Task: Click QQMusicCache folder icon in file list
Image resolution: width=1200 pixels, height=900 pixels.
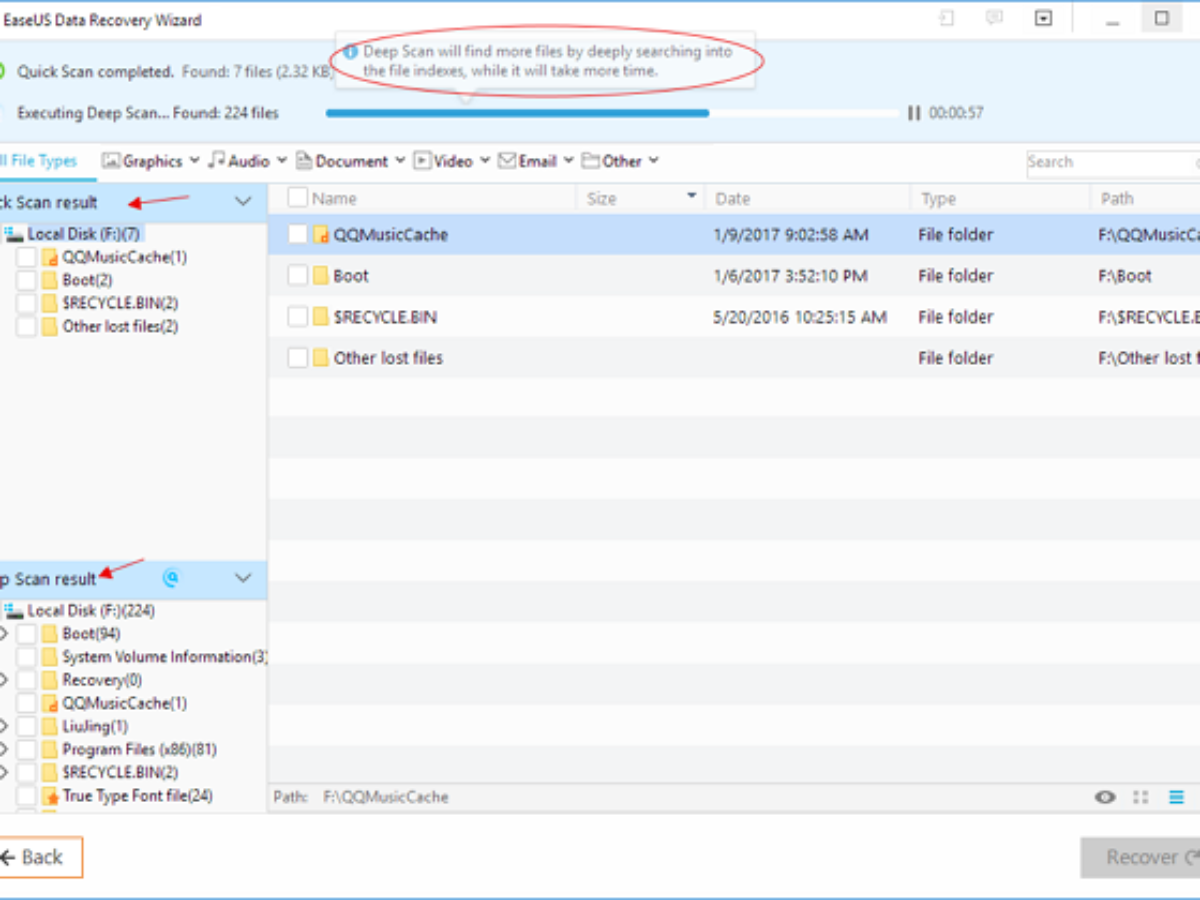Action: pyautogui.click(x=321, y=235)
